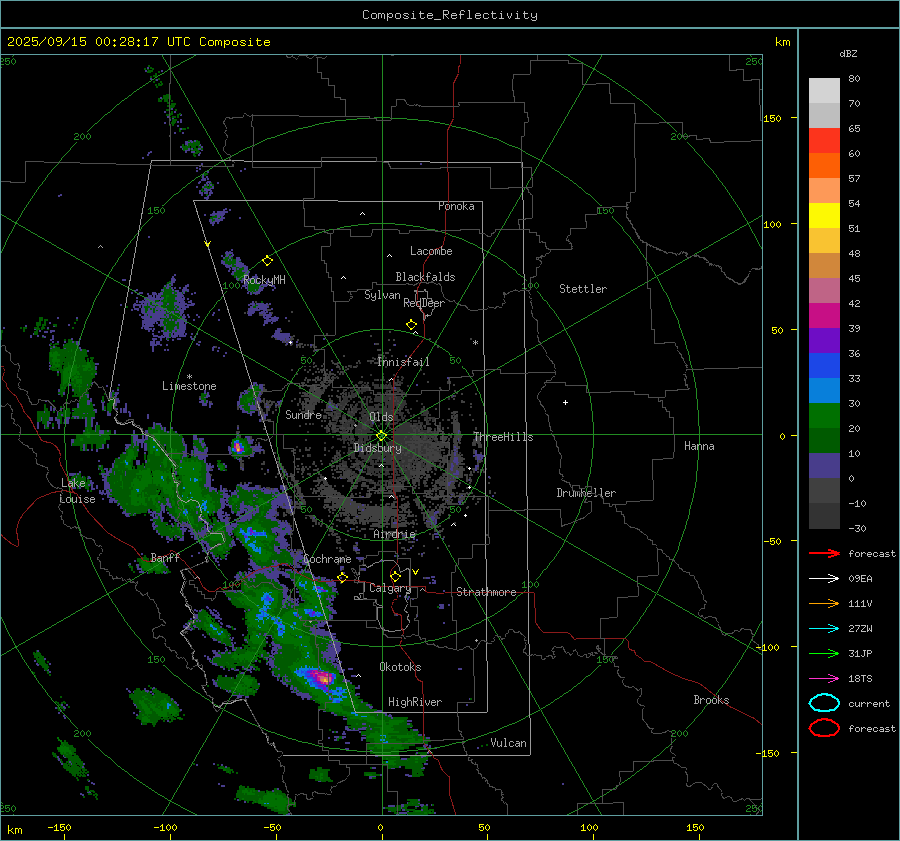
Task: Select the lightest gray 80 dBZ block
Action: (x=824, y=91)
